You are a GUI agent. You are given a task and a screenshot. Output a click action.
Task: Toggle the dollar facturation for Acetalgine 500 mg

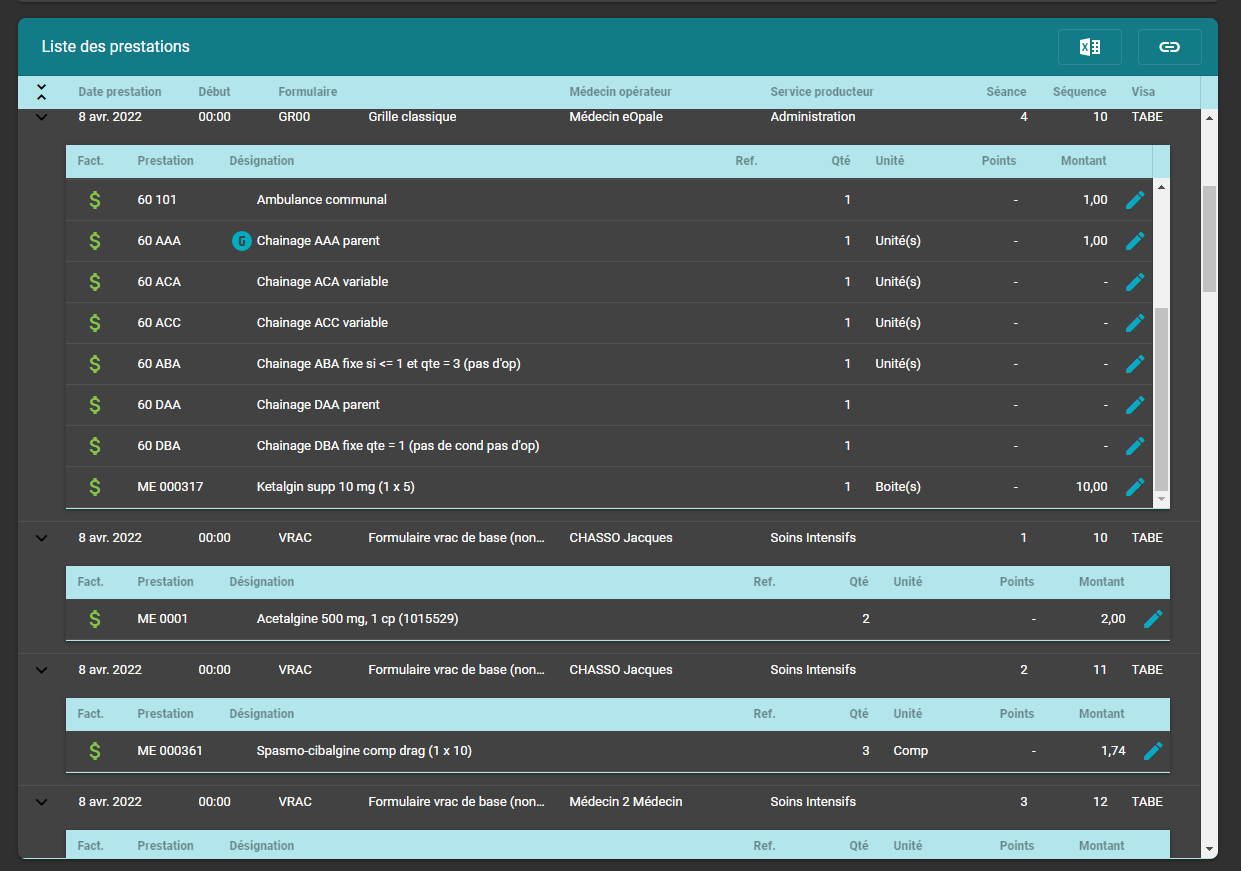pos(95,618)
